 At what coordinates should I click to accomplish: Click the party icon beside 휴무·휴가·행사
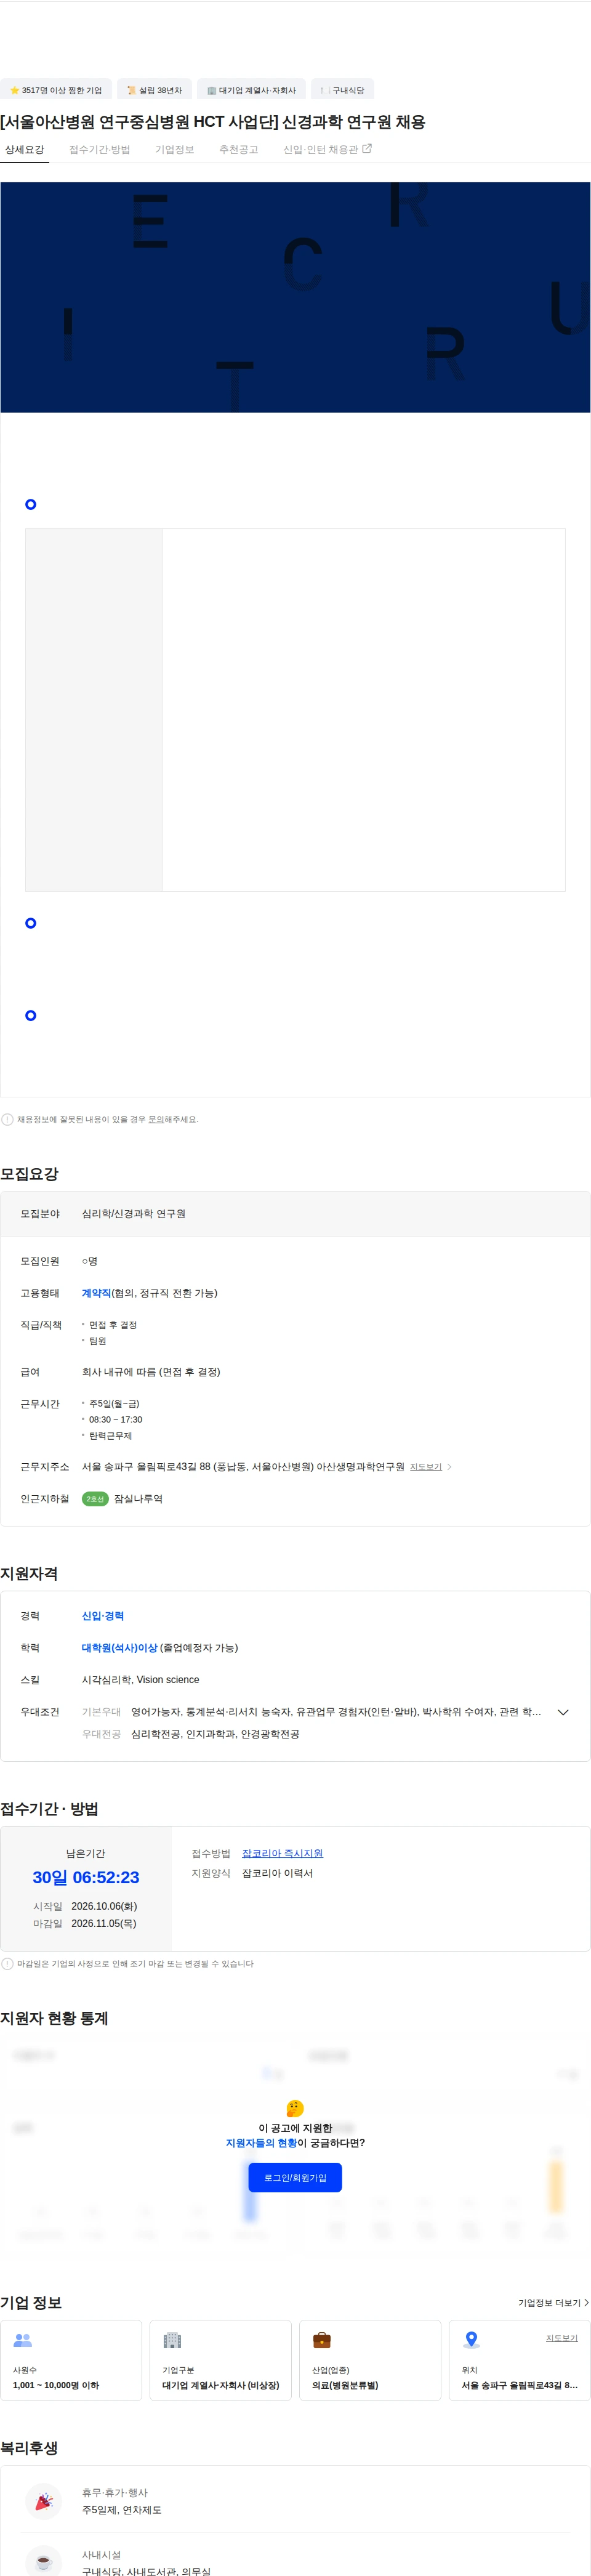43,2501
